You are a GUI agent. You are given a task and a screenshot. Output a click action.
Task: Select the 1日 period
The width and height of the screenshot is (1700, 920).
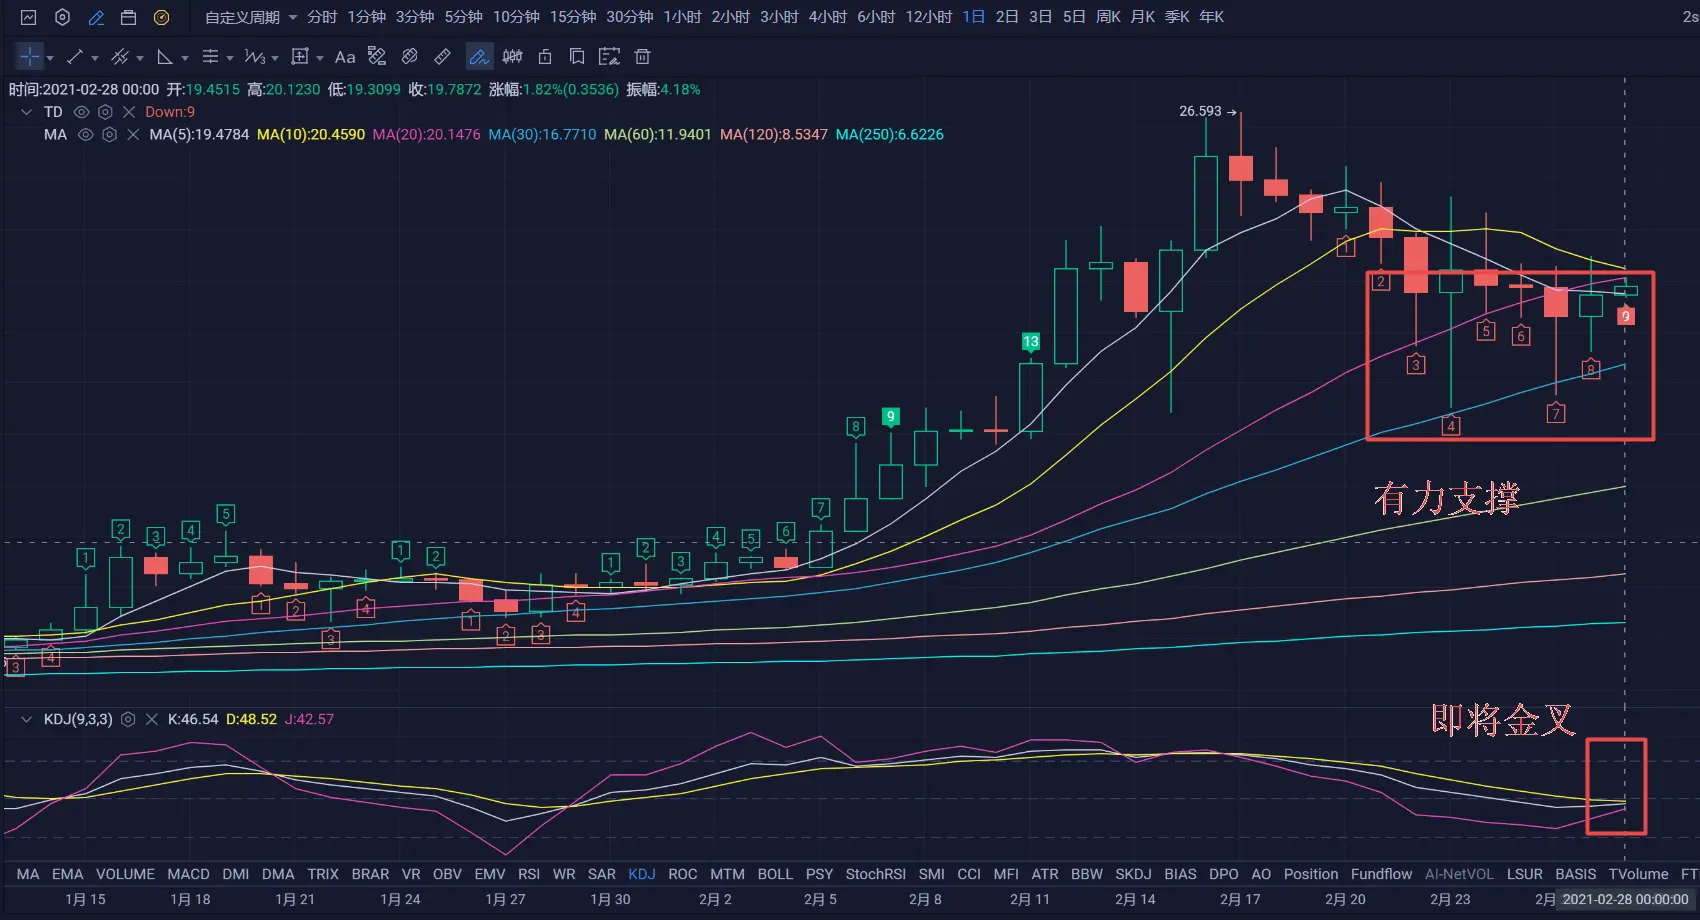[974, 17]
